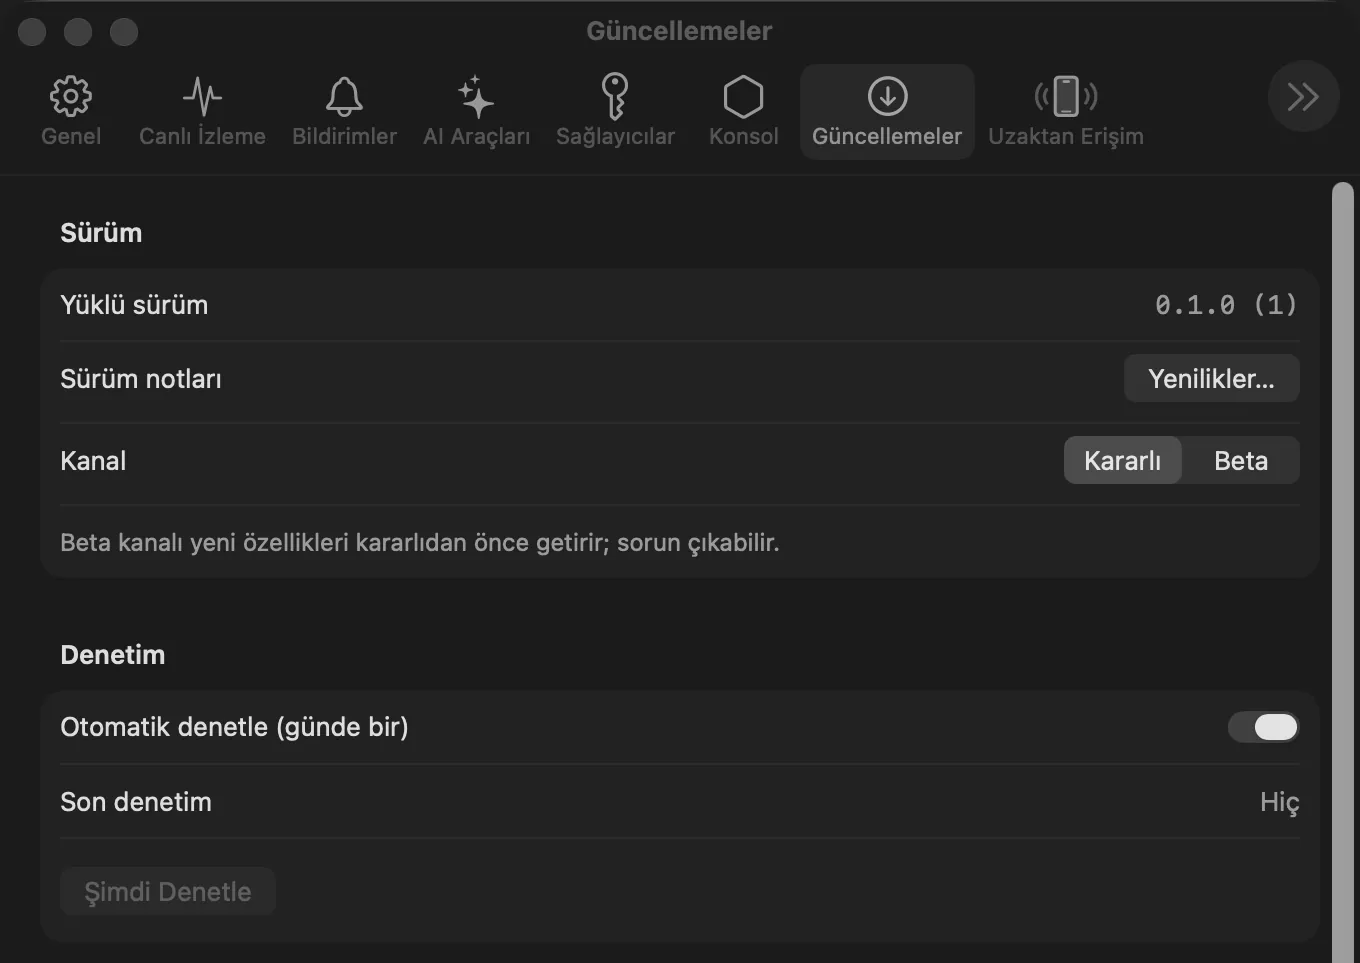
Task: Click the Yenilikler... button
Action: coord(1211,378)
